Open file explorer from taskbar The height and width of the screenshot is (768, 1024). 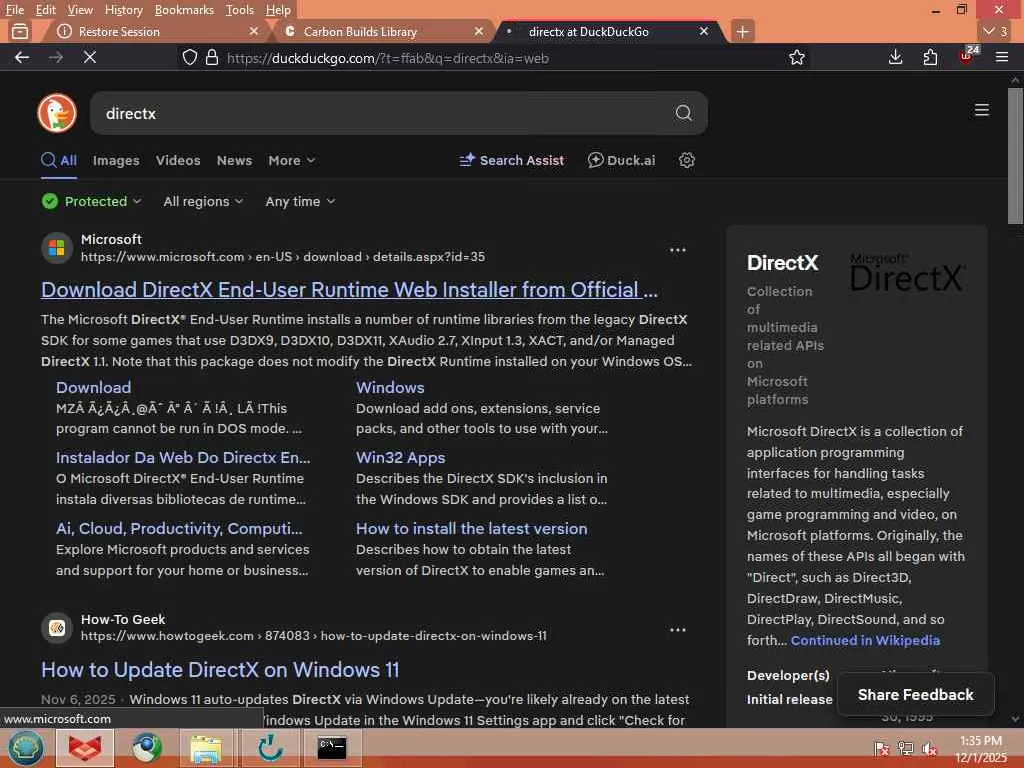tap(205, 748)
